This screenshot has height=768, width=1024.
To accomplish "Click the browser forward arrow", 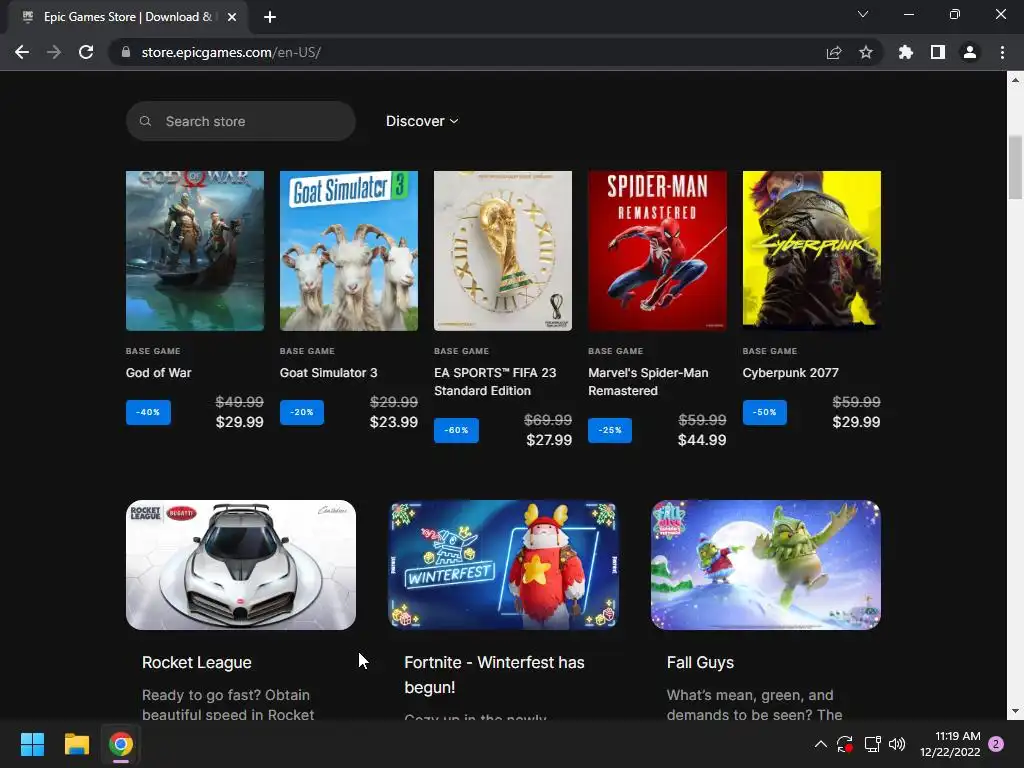I will [54, 52].
